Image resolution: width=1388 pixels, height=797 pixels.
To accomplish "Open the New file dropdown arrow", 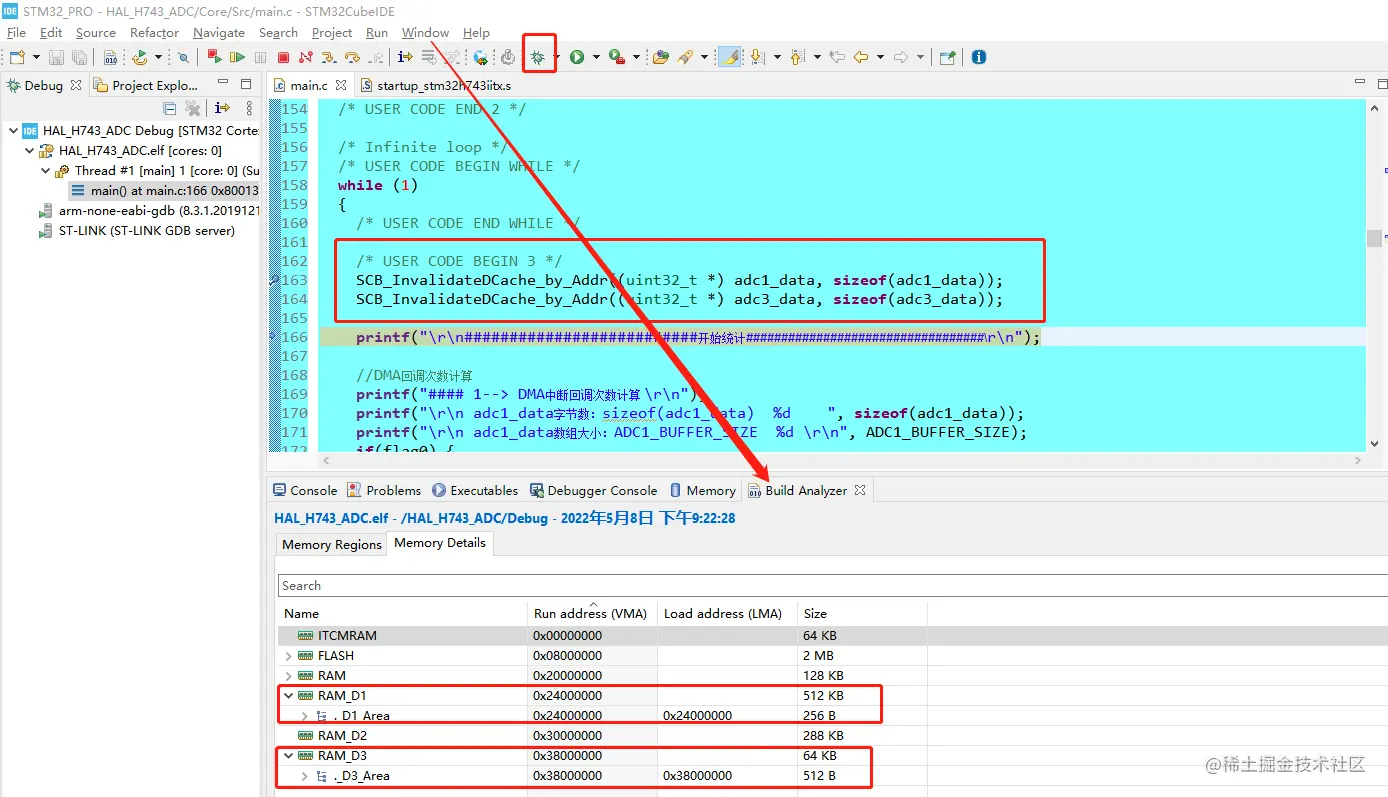I will [x=36, y=57].
